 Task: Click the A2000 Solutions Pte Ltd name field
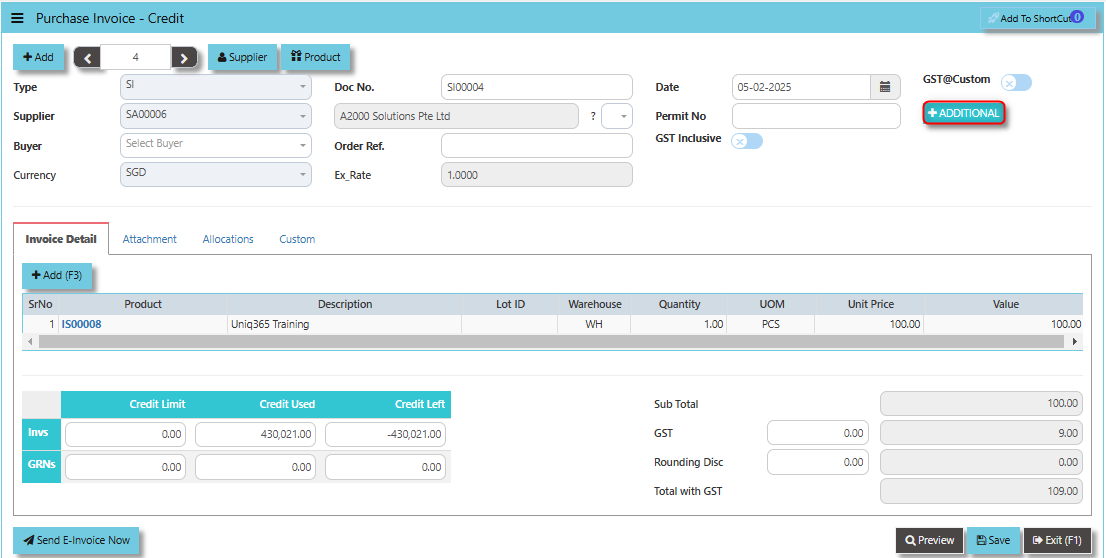(456, 116)
